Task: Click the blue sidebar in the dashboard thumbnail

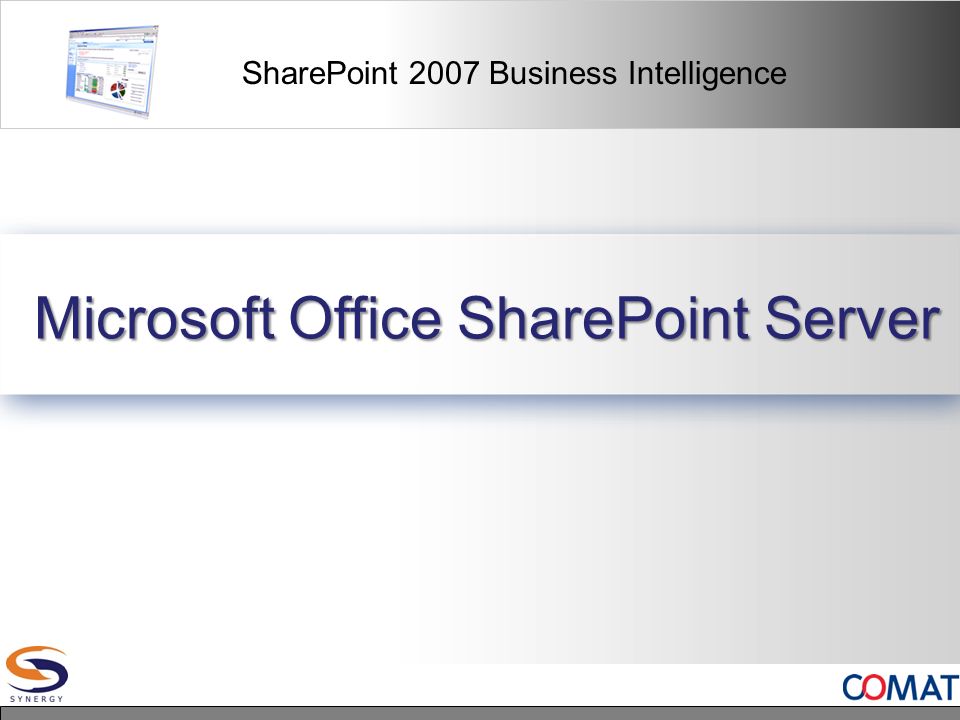Action: tap(72, 73)
